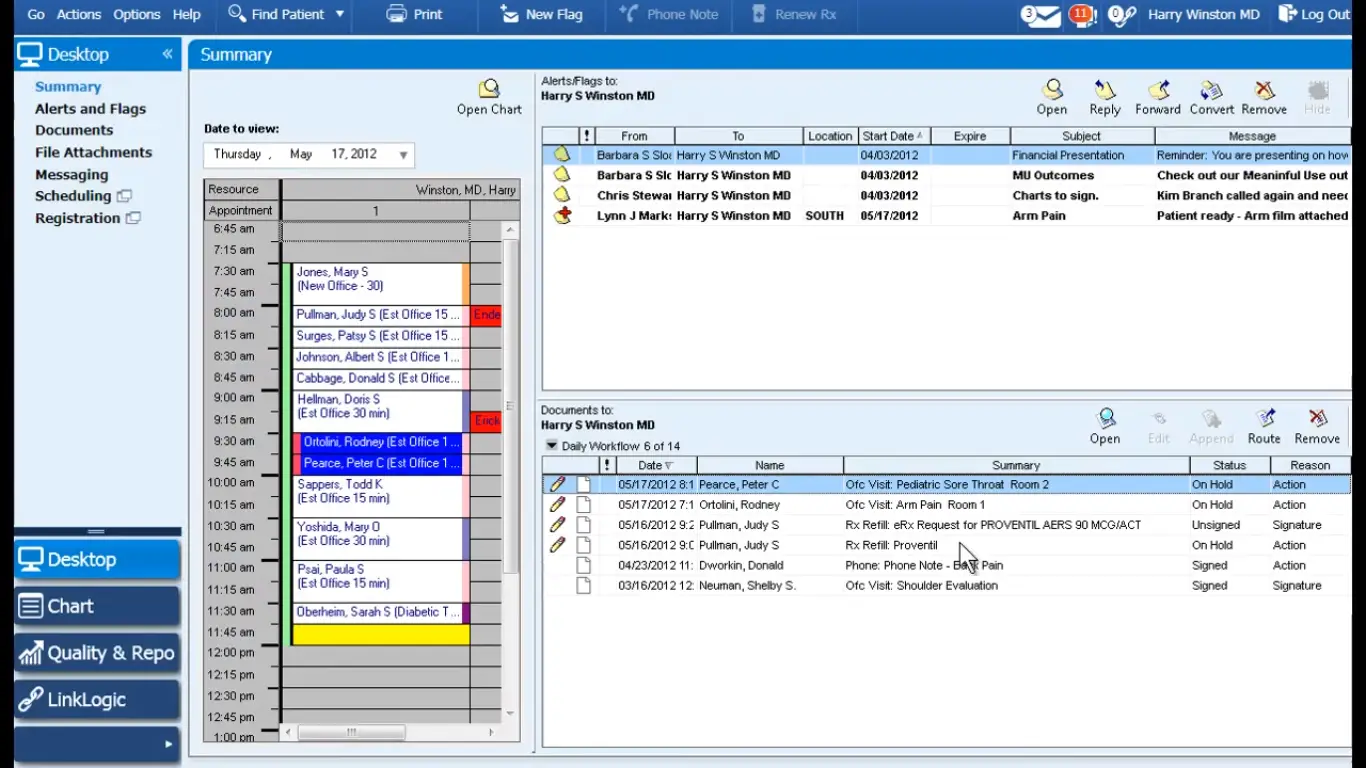Image resolution: width=1366 pixels, height=768 pixels.
Task: Collapse the Desktop navigation panel
Action: [x=167, y=54]
